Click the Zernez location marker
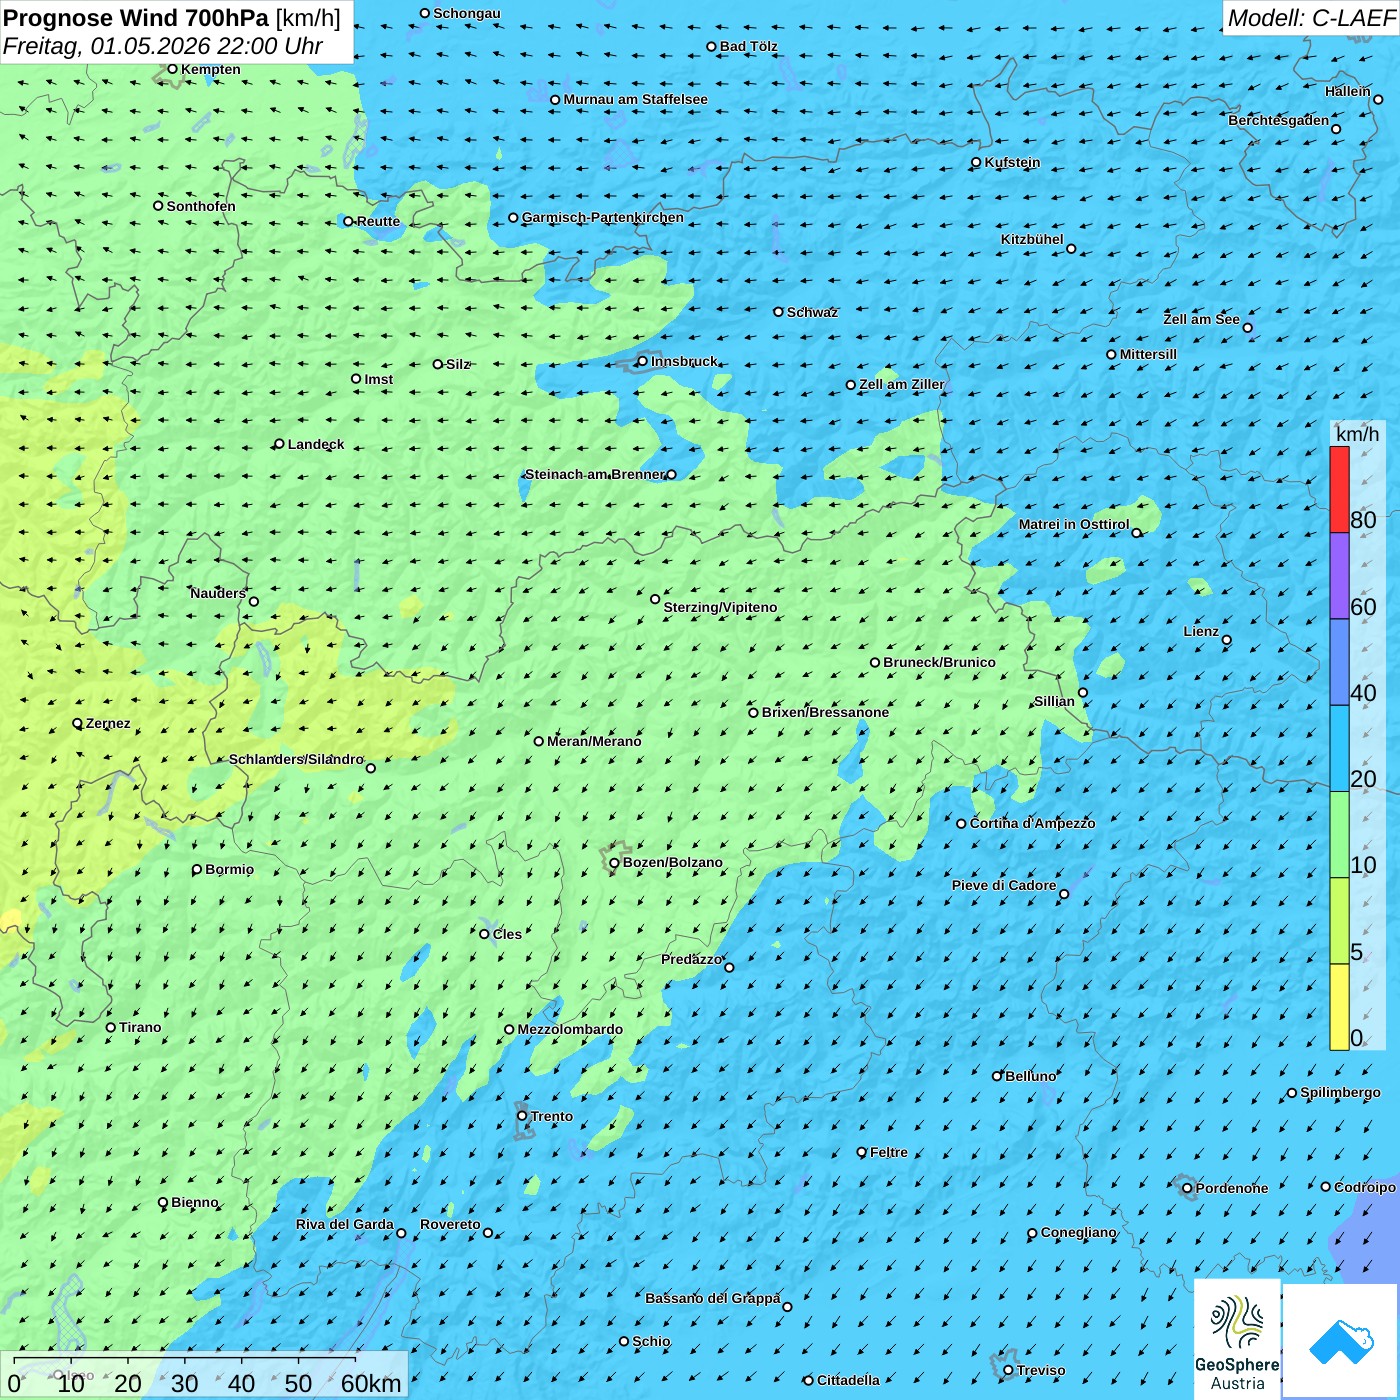Viewport: 1400px width, 1400px height. point(78,724)
